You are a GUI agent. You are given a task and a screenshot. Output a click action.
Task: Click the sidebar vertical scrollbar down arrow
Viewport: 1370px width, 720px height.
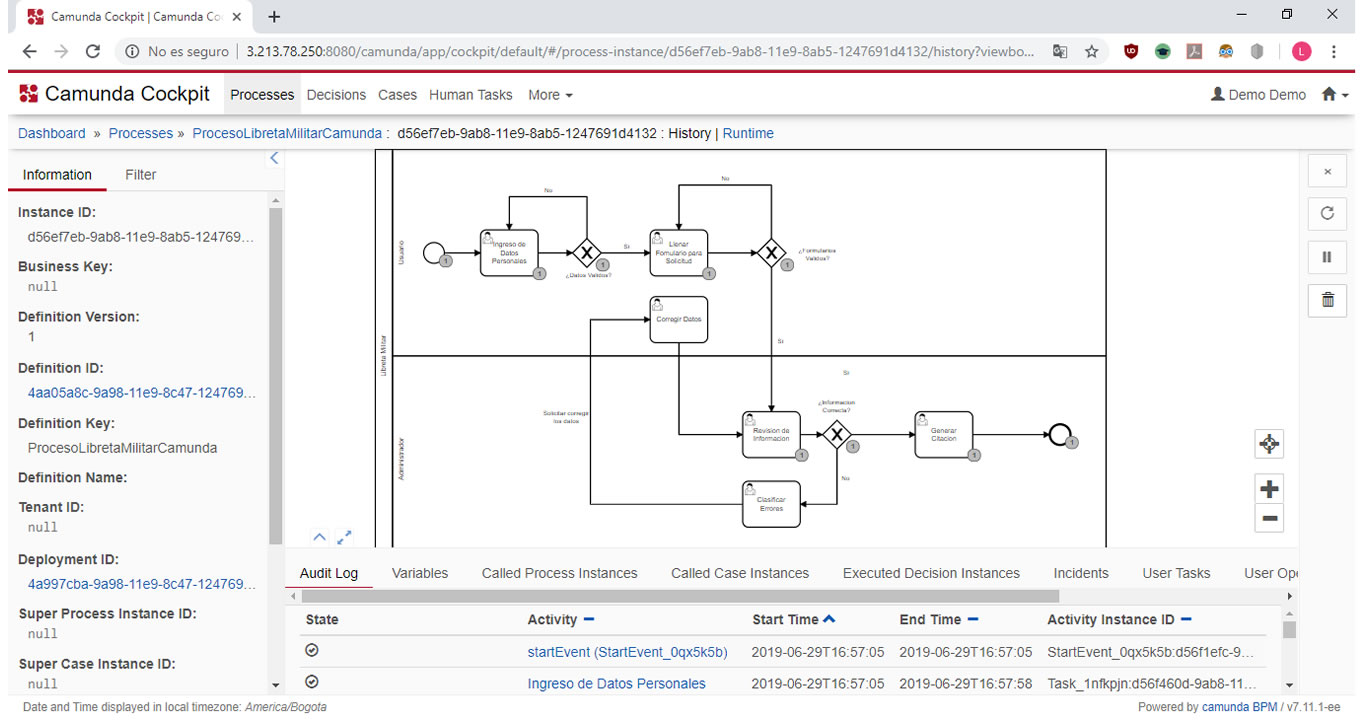coord(276,685)
